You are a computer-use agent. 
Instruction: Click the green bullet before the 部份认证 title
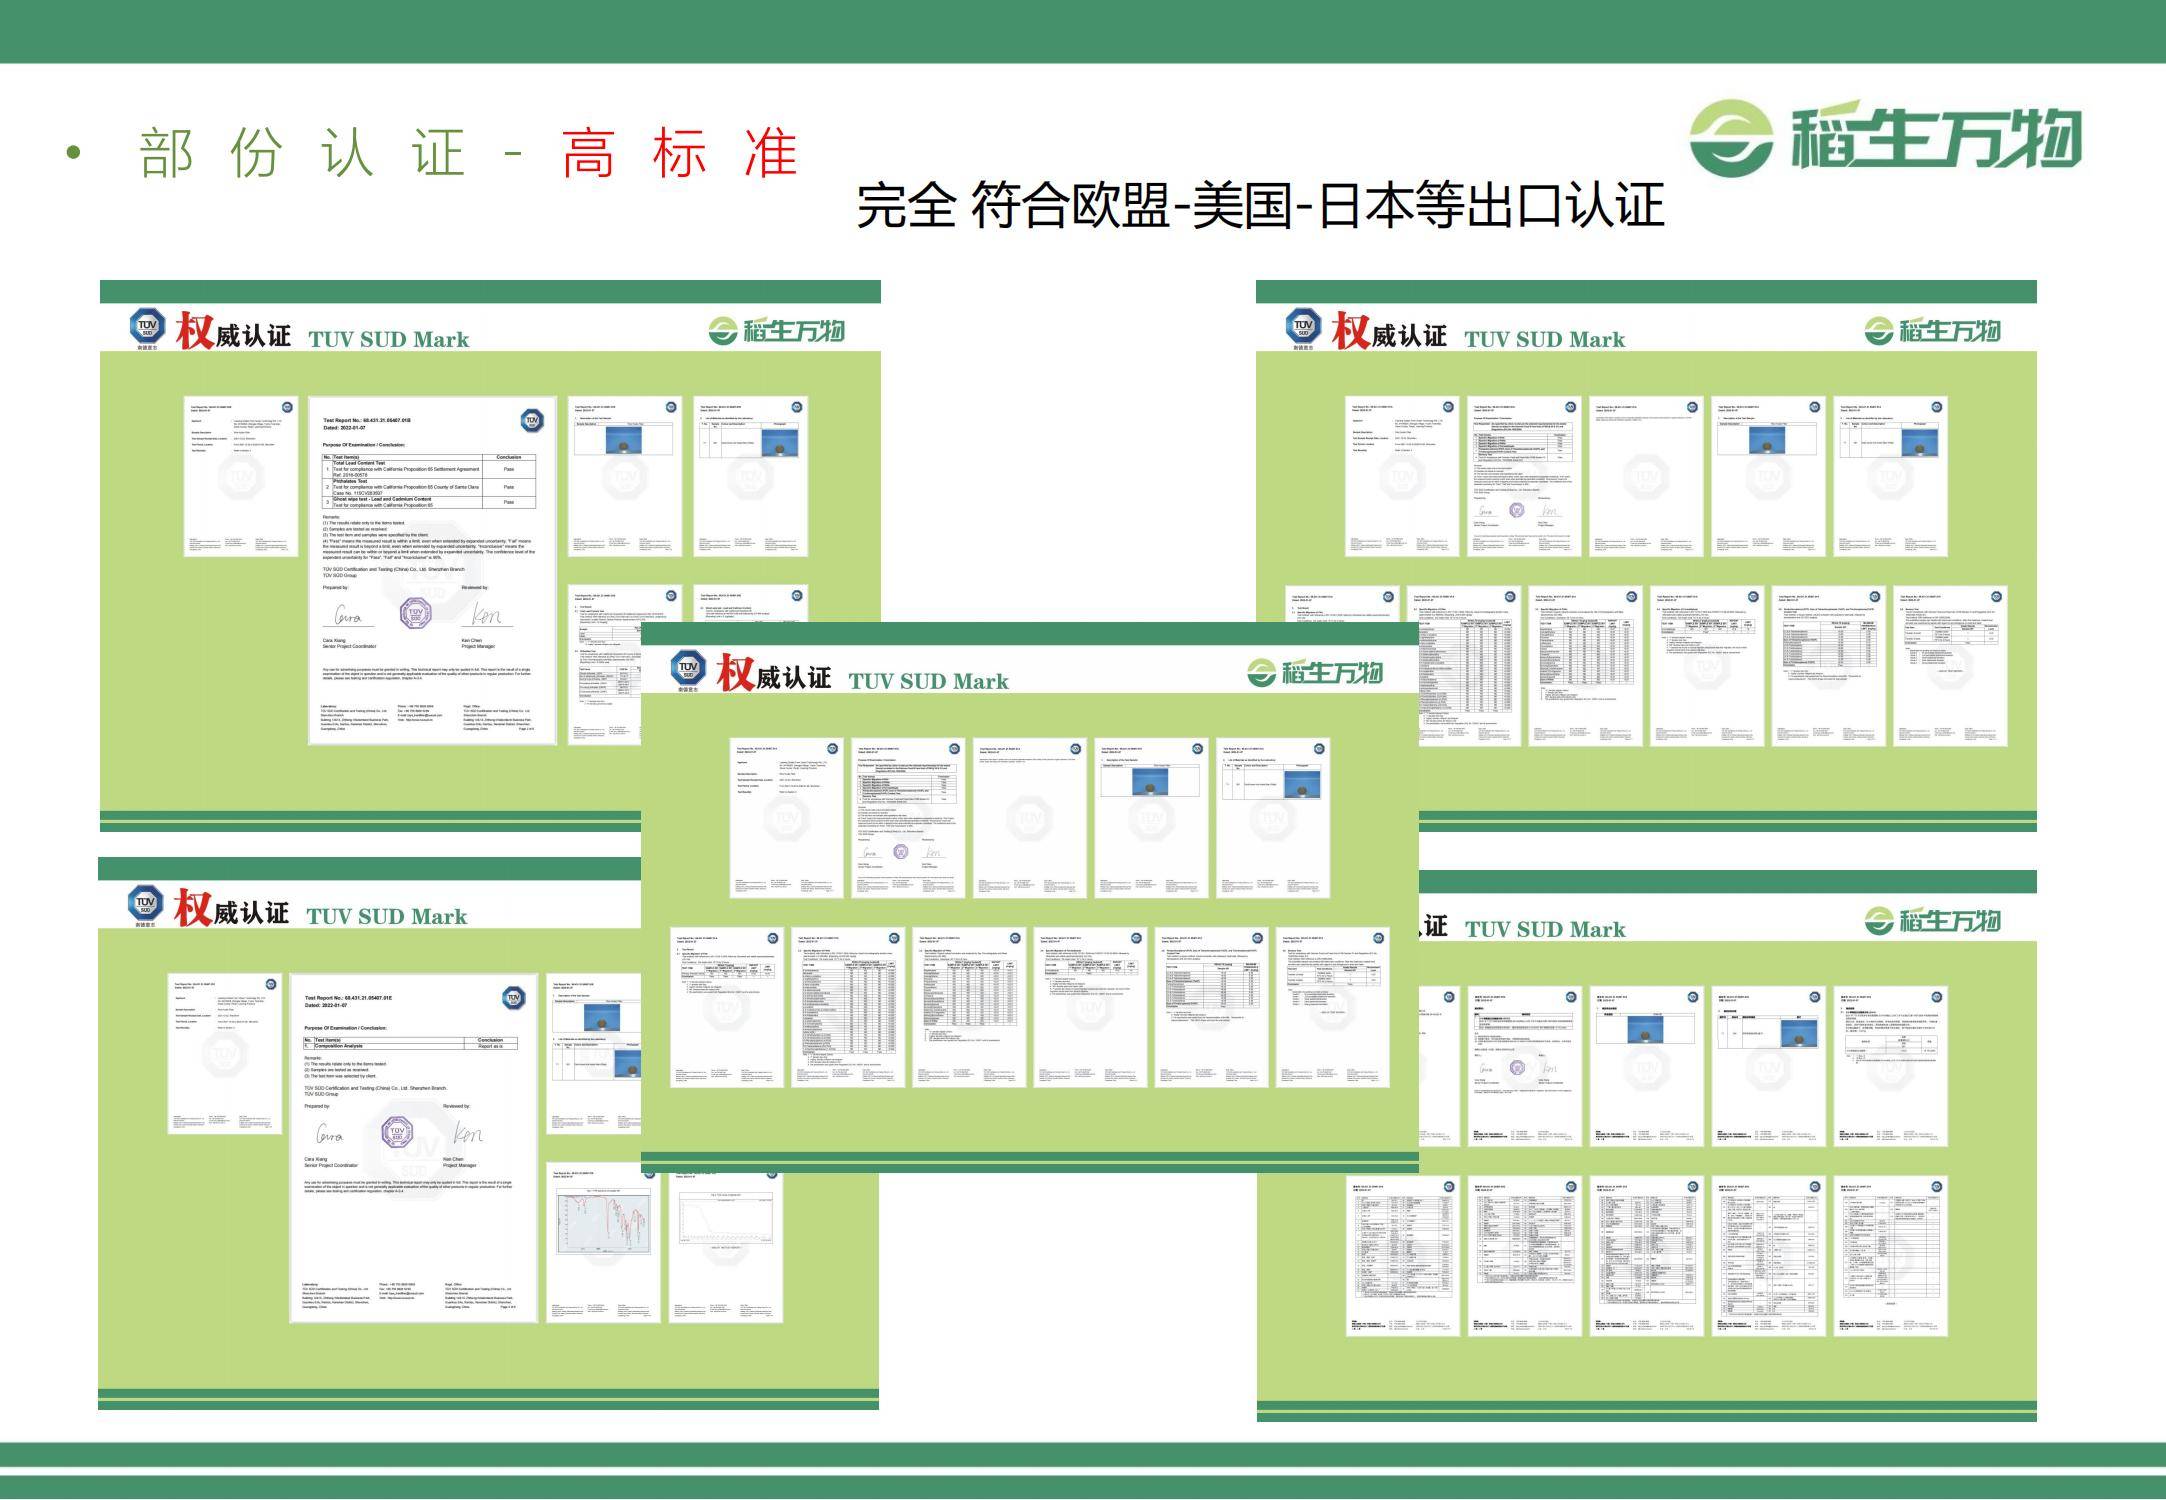(72, 153)
